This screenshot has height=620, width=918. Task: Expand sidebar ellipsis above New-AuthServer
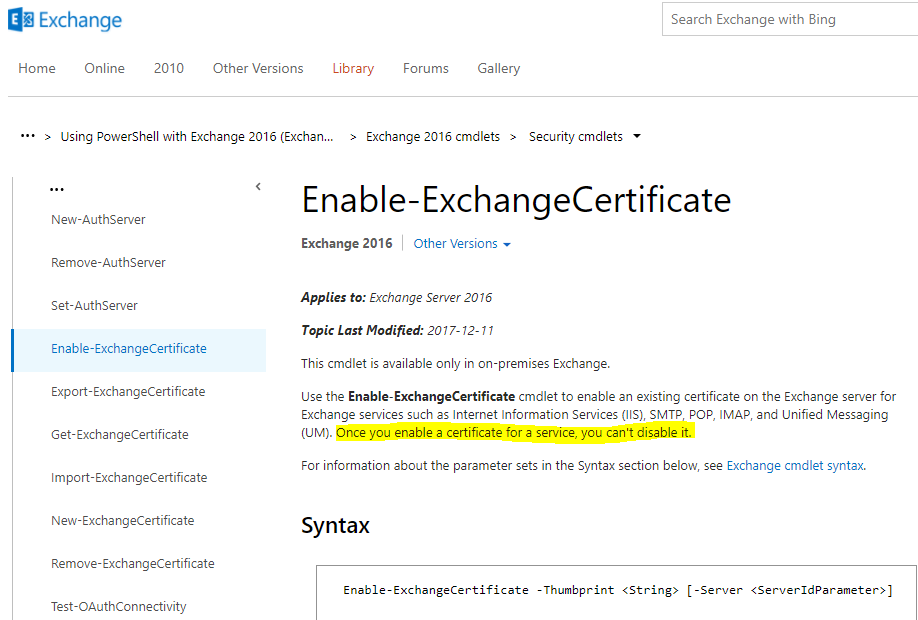click(x=57, y=189)
